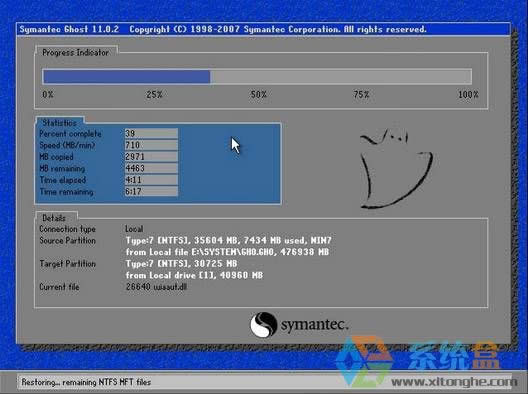528x394 pixels.
Task: Click the Restoring status bar message
Action: coord(86,382)
